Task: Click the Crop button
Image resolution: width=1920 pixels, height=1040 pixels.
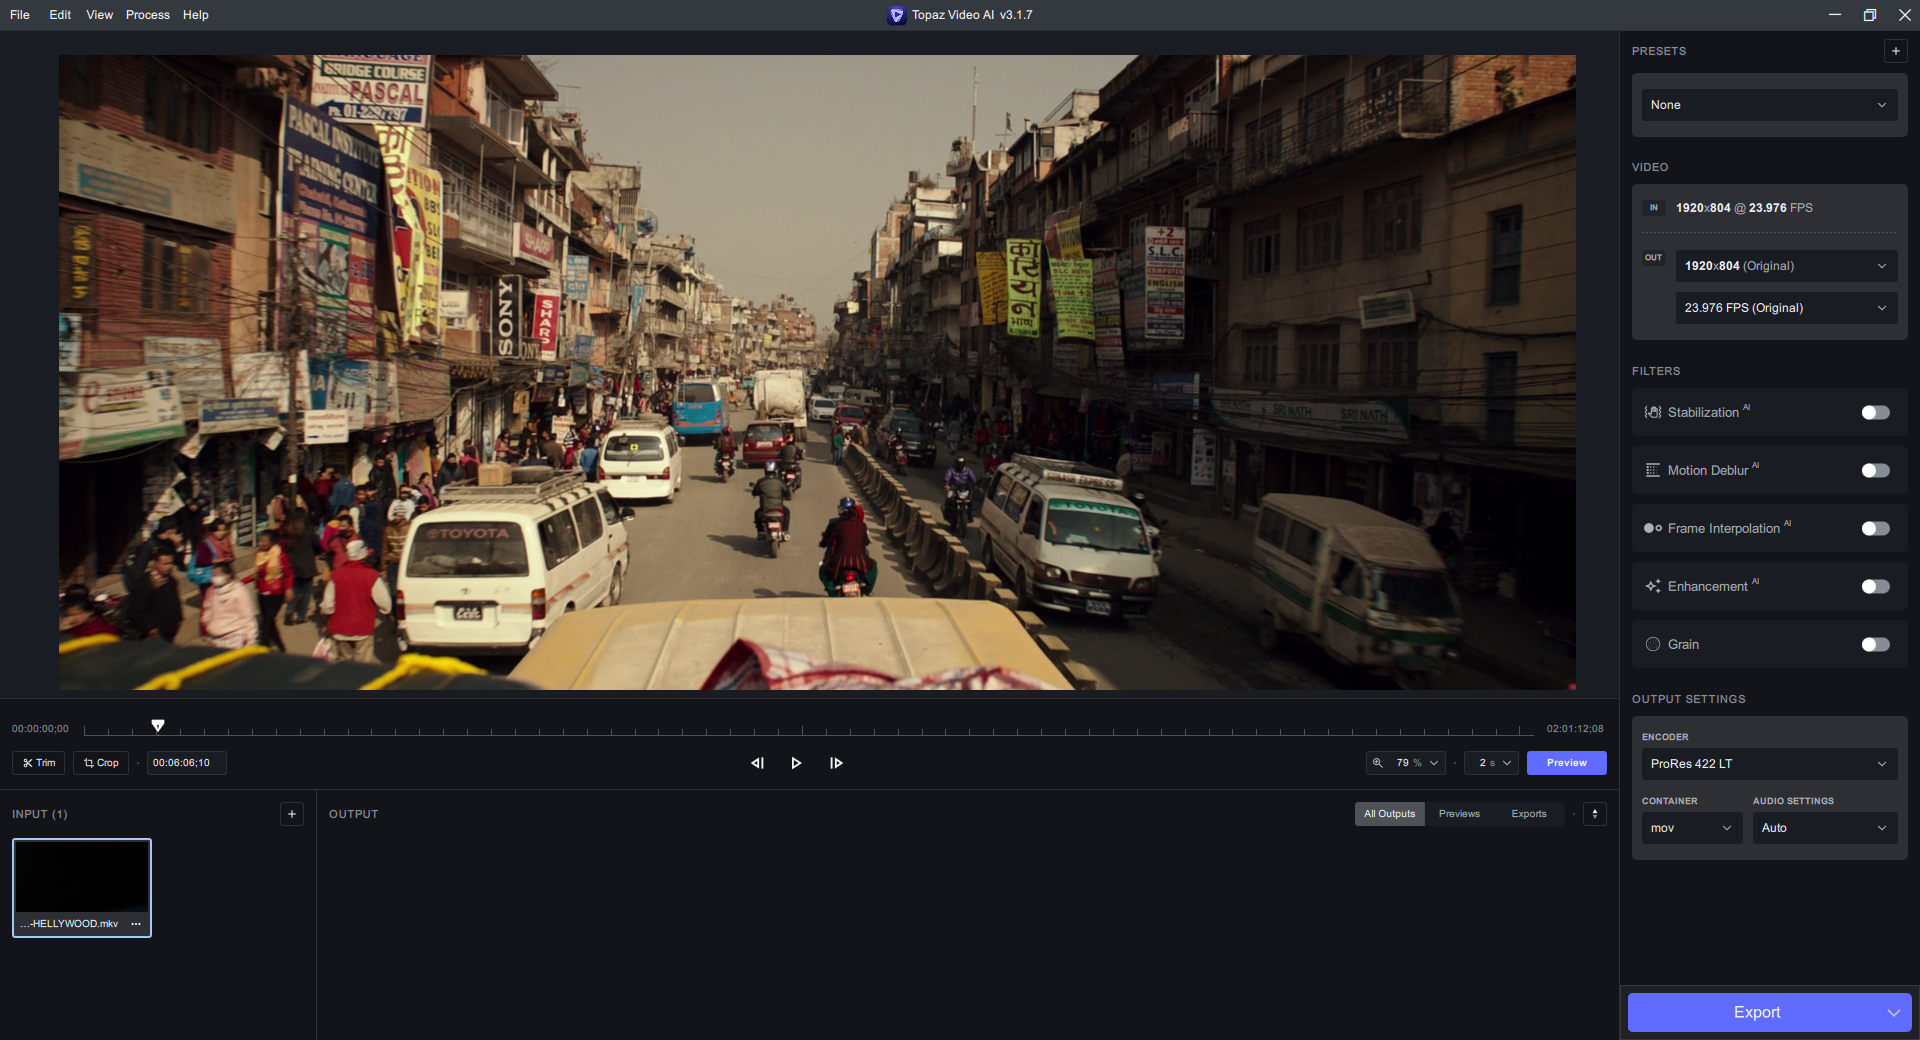Action: [101, 763]
